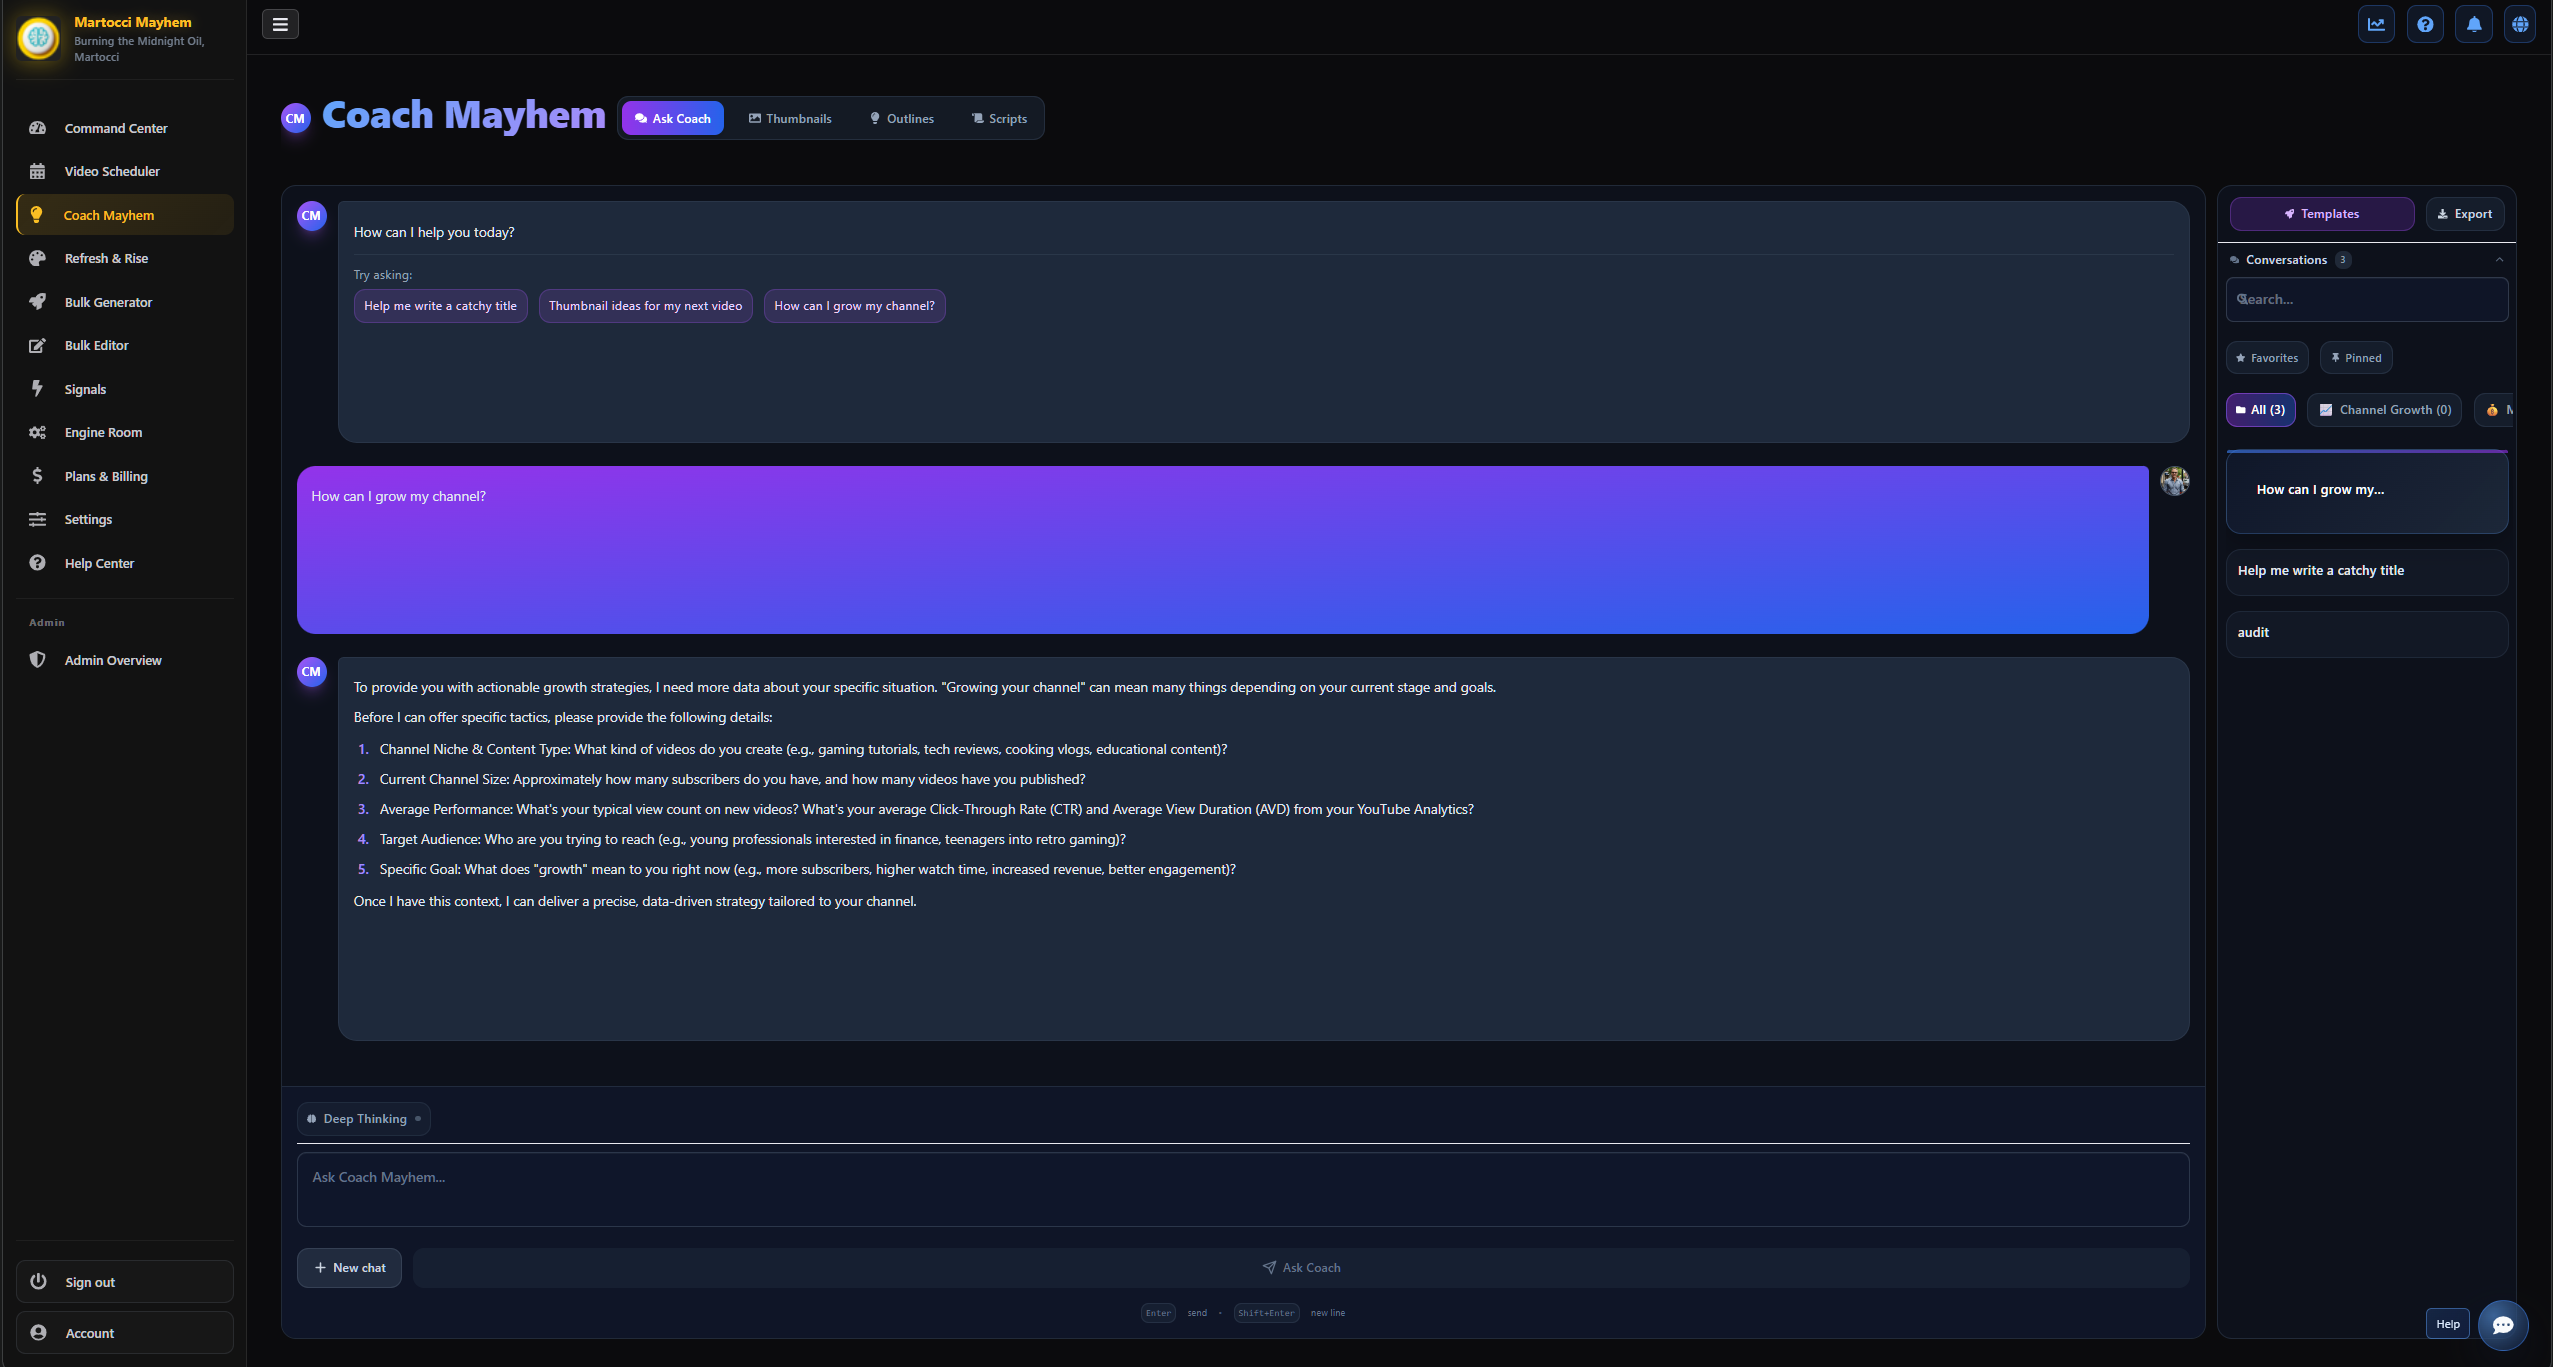Open Signals using the lightning bolt icon
This screenshot has height=1367, width=2553.
(38, 389)
